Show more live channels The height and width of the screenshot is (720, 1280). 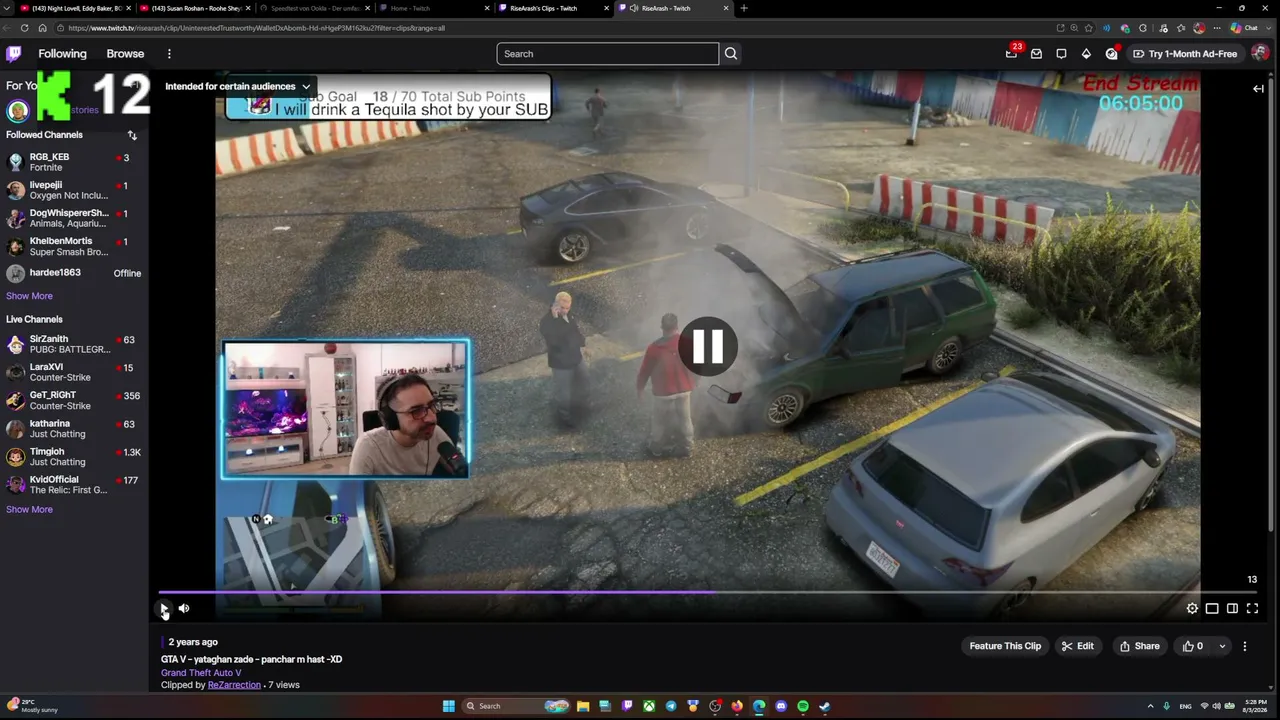pyautogui.click(x=29, y=510)
